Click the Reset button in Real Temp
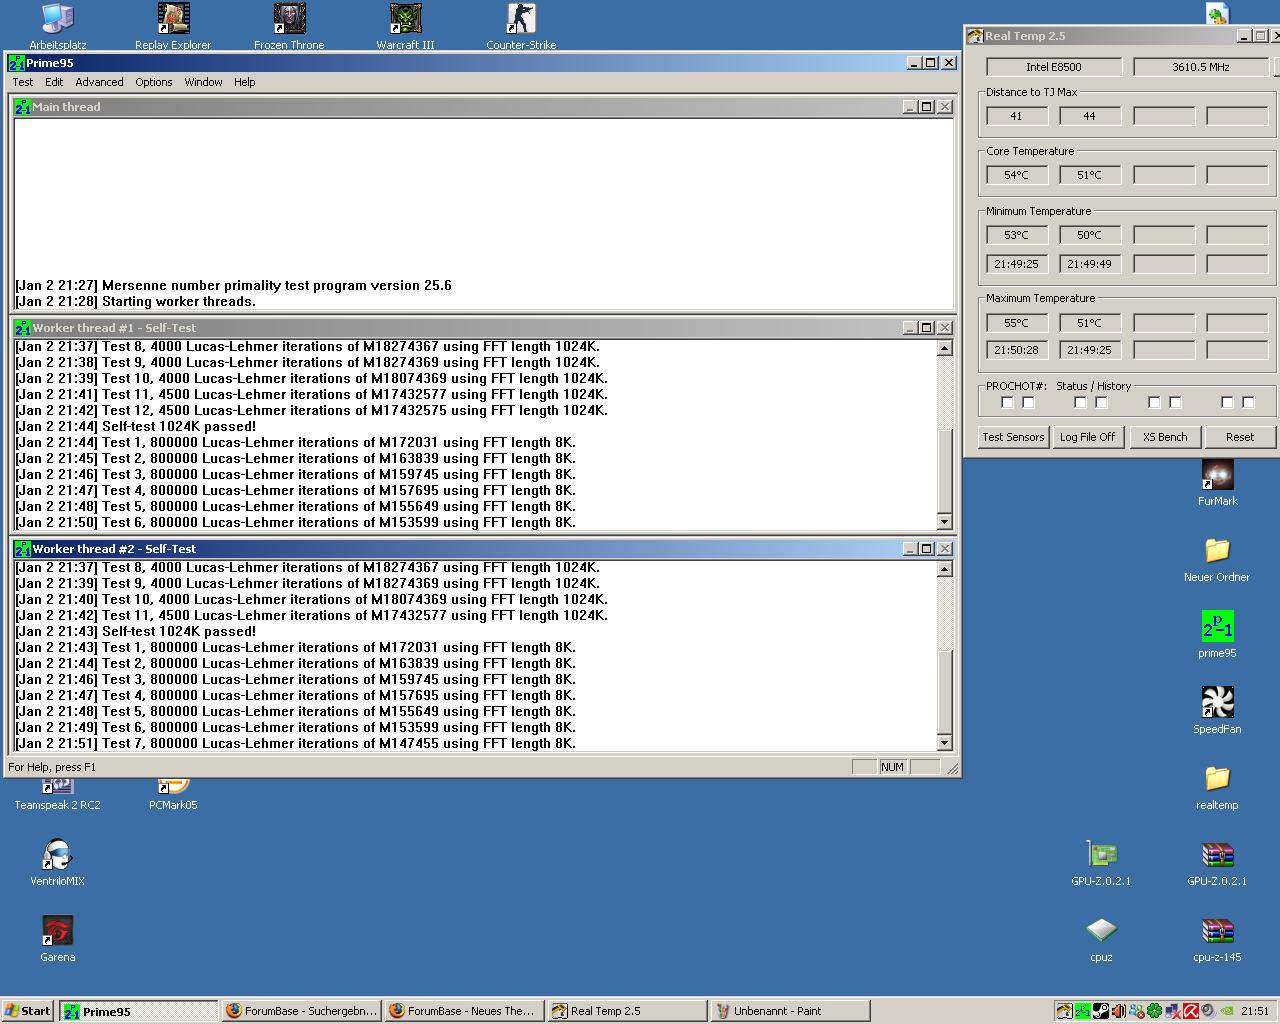Viewport: 1280px width, 1024px height. pyautogui.click(x=1240, y=437)
